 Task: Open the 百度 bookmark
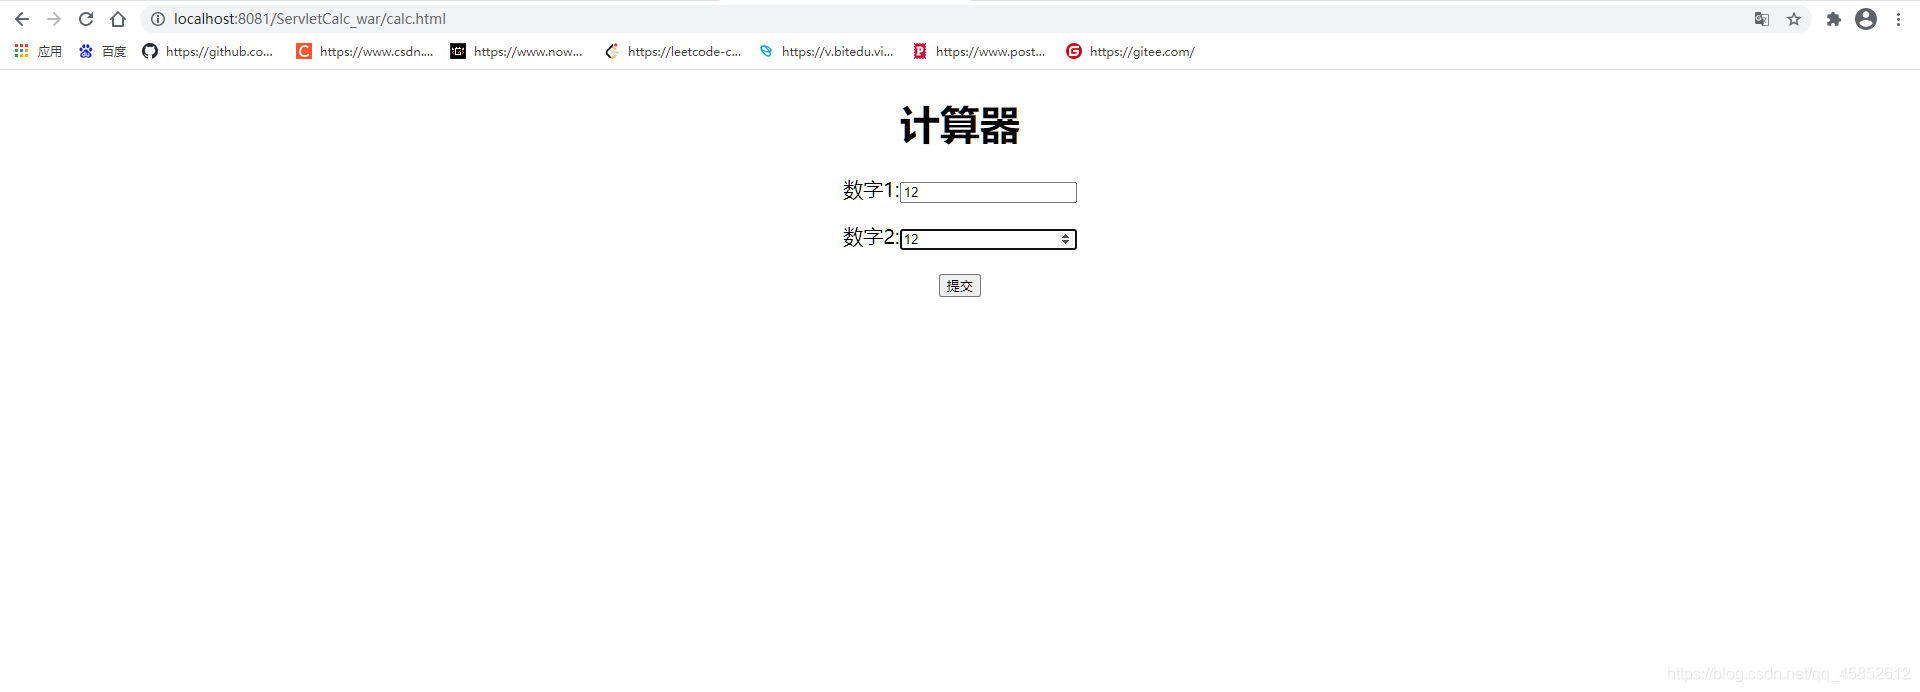pos(103,51)
